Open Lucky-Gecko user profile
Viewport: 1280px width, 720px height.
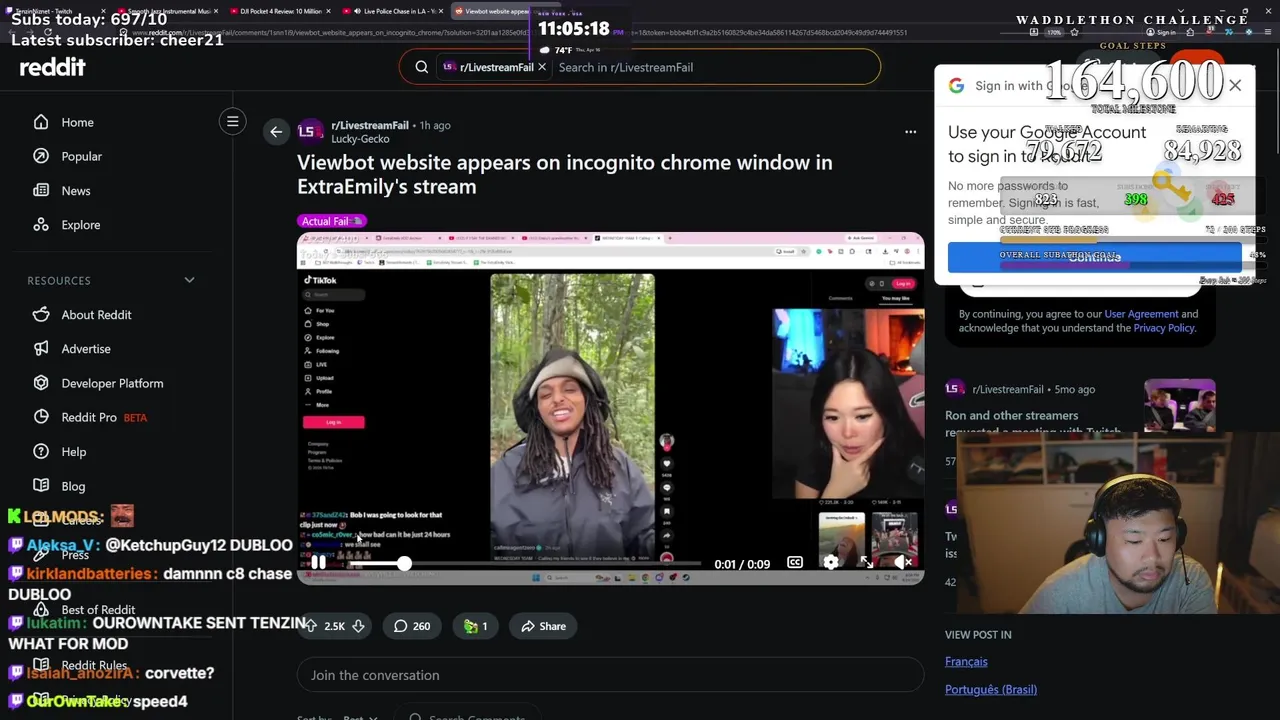tap(360, 139)
